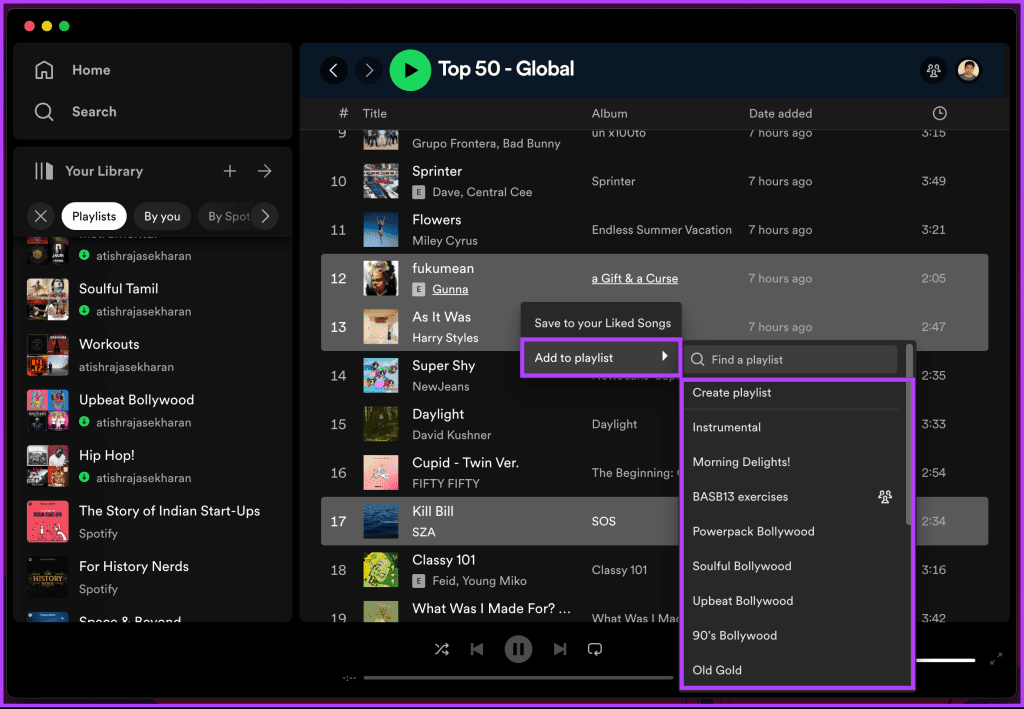
Task: Adjust the volume slider
Action: coord(948,660)
